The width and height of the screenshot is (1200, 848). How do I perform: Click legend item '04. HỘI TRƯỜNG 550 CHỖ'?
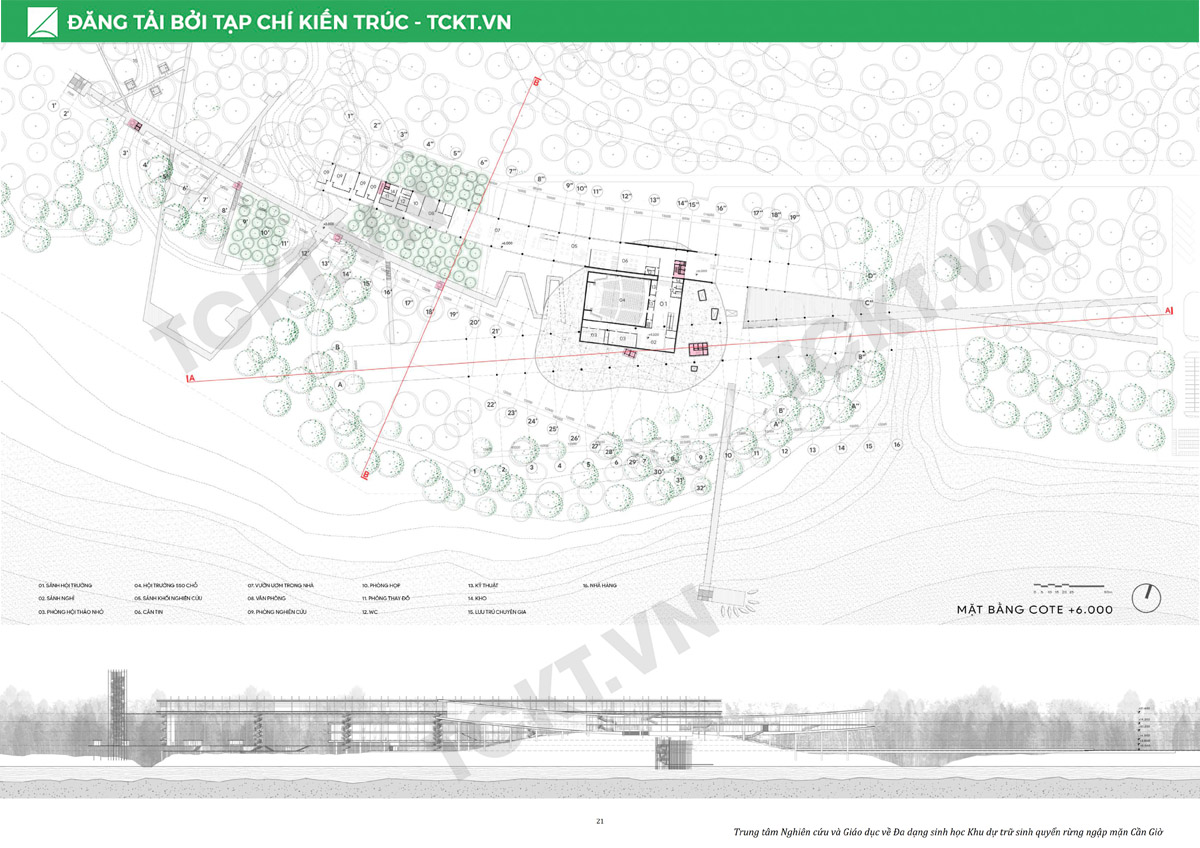(x=169, y=584)
